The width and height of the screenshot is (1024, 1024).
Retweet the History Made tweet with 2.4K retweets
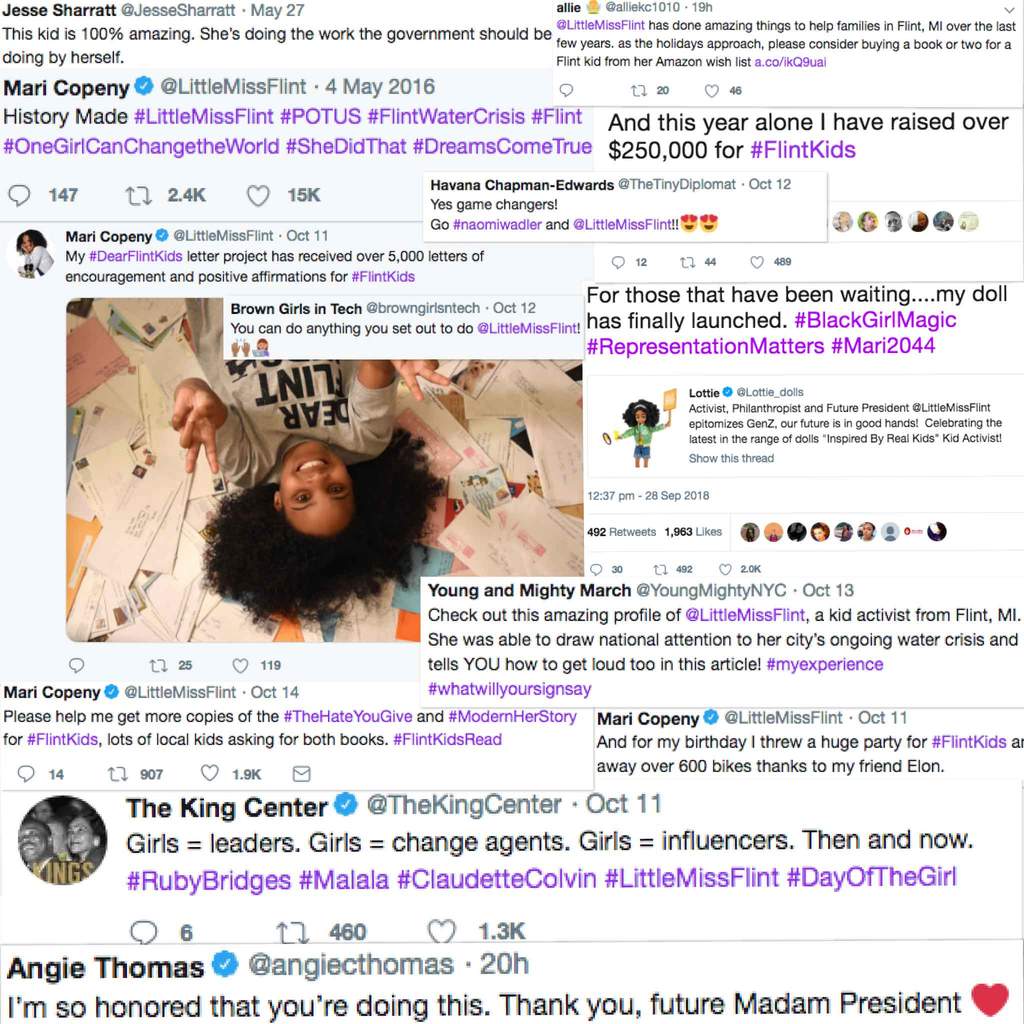pyautogui.click(x=138, y=195)
